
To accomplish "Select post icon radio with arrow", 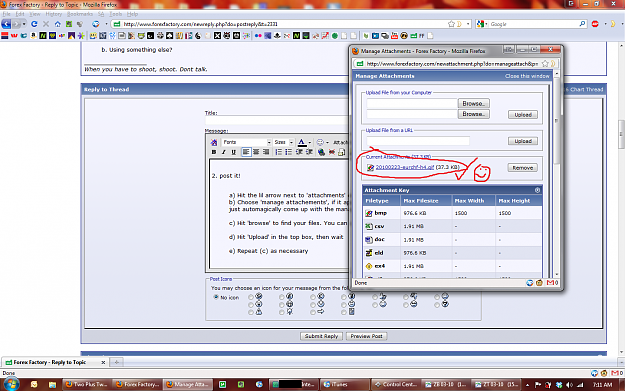I will tap(313, 312).
